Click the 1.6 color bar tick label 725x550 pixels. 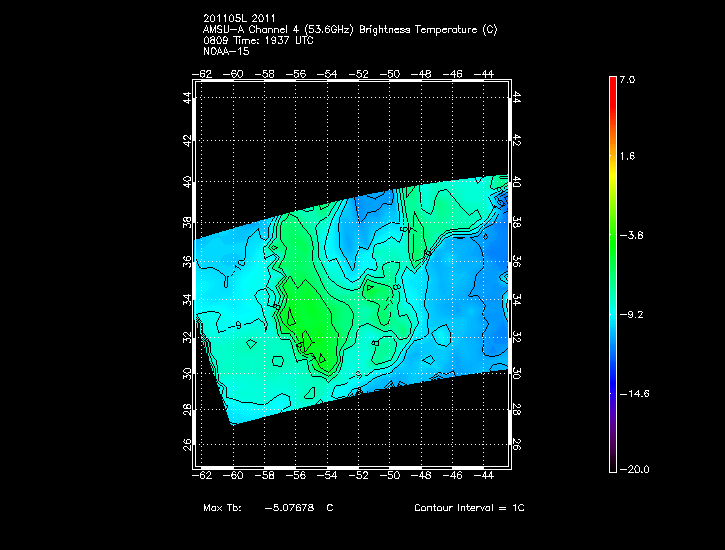[x=627, y=156]
